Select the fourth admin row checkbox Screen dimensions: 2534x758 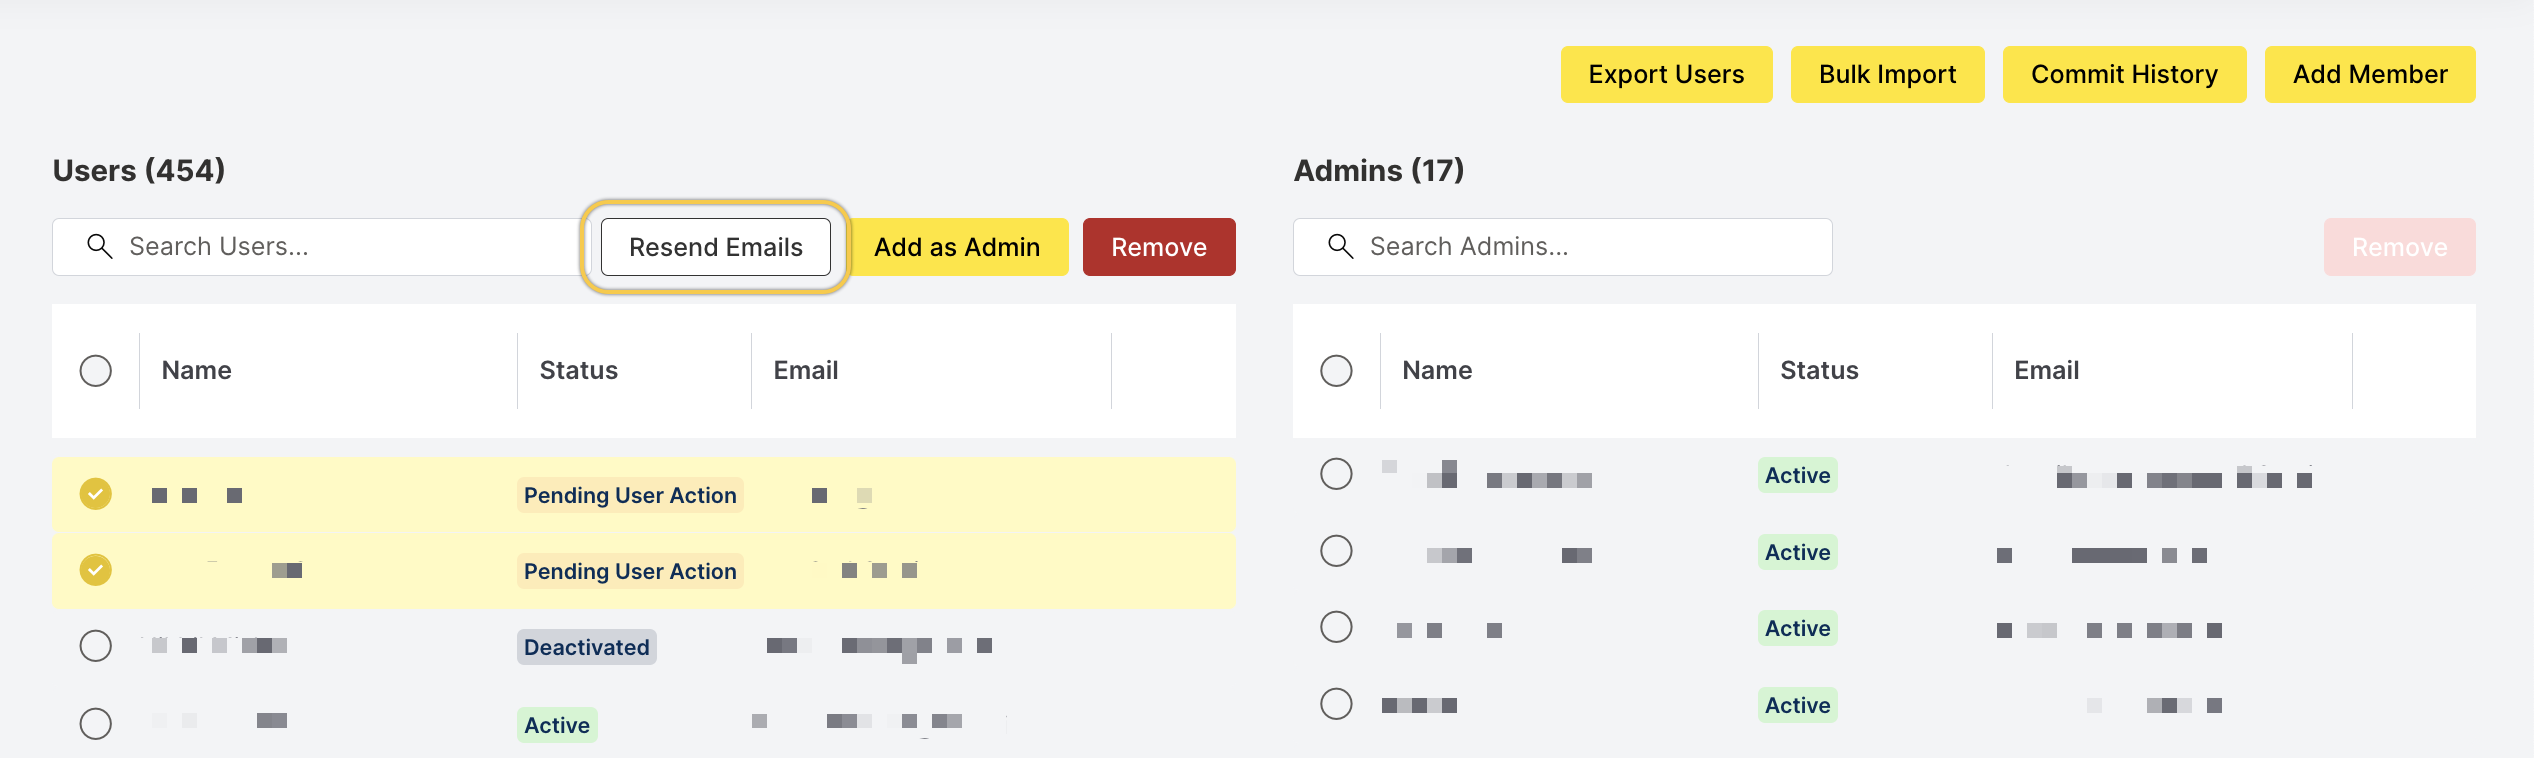pyautogui.click(x=1336, y=704)
